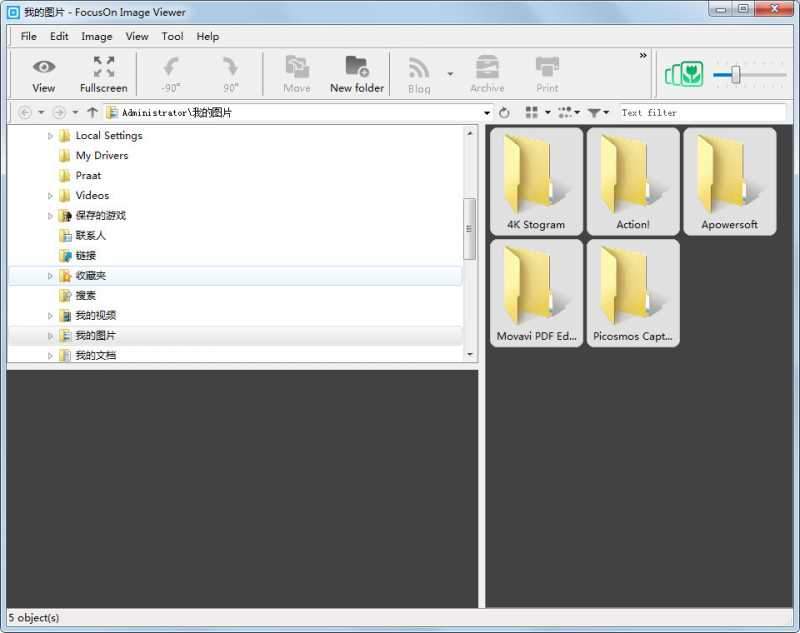Image resolution: width=800 pixels, height=633 pixels.
Task: Create a New folder
Action: pos(356,72)
